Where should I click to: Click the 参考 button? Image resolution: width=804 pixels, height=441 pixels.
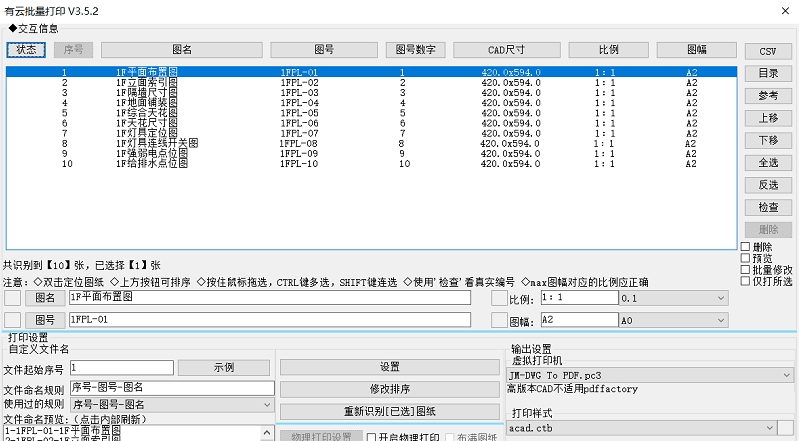pyautogui.click(x=768, y=96)
